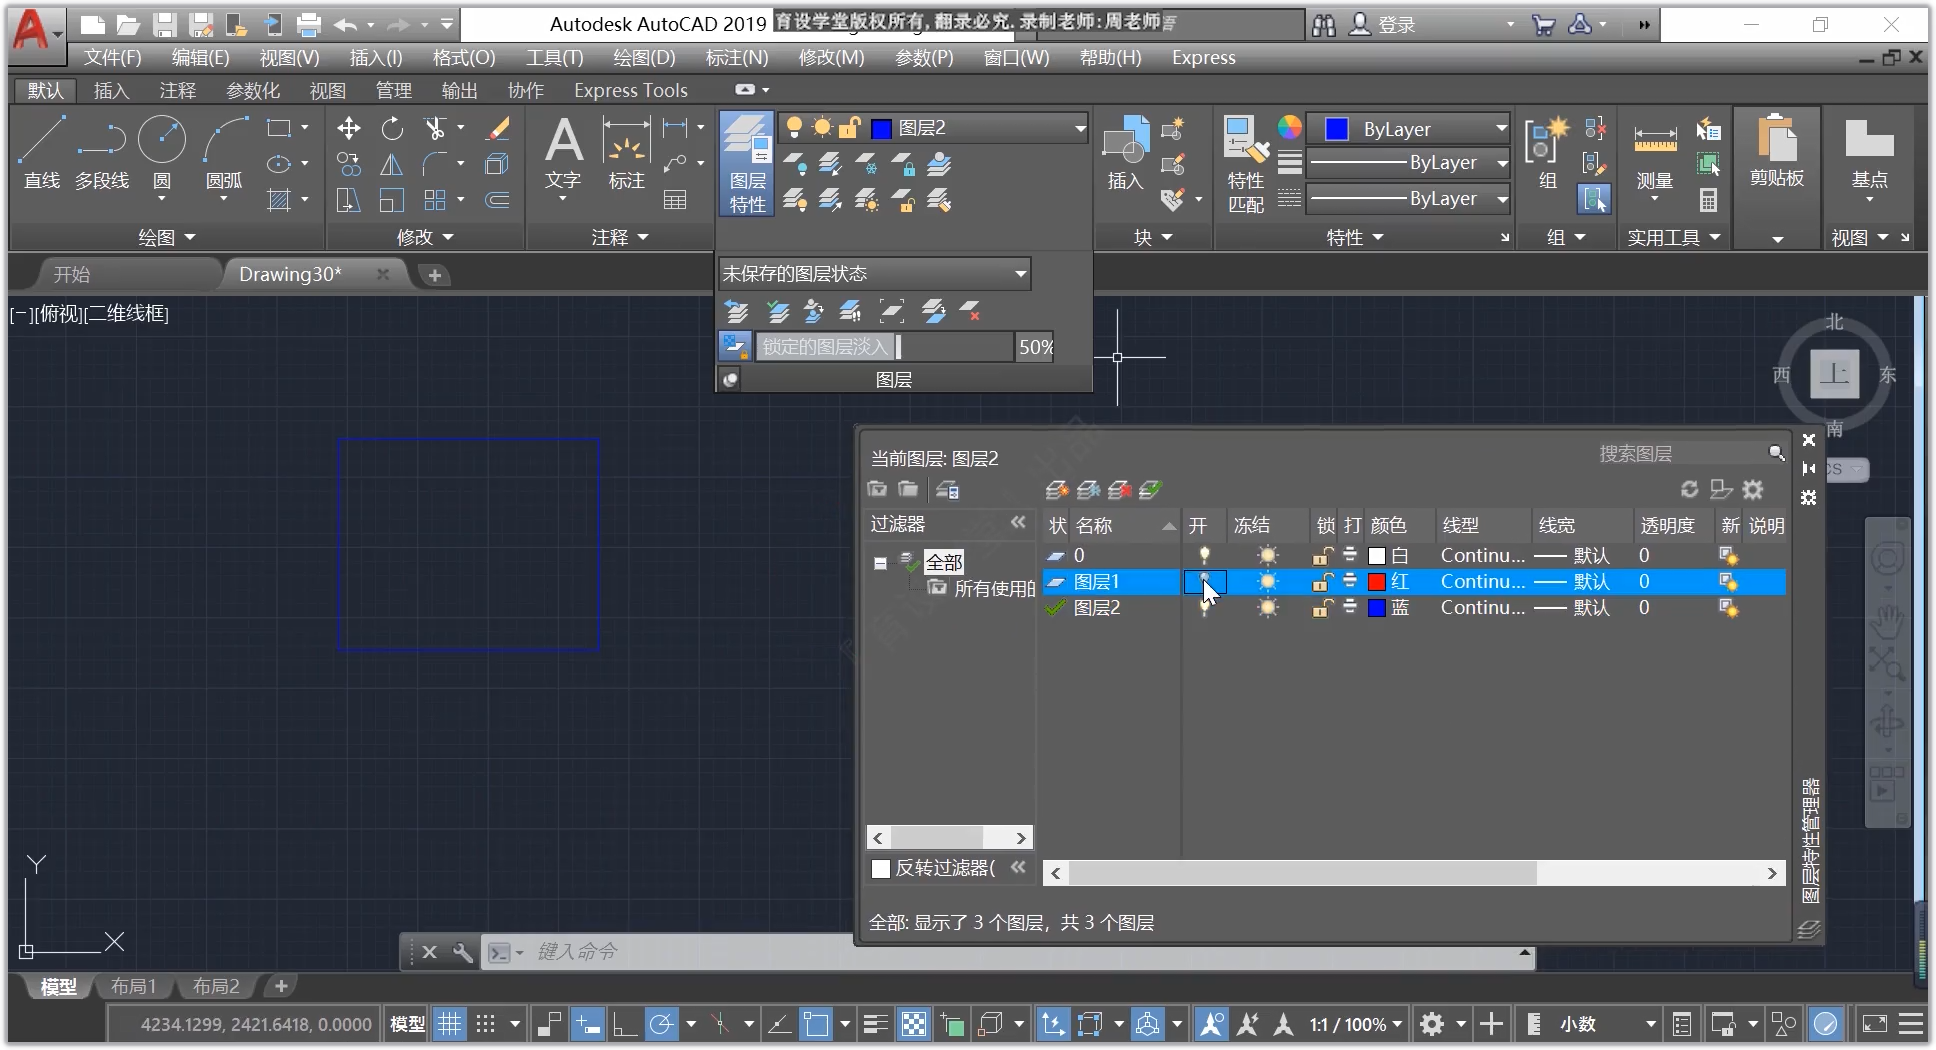Toggle lock icon for layer 图层1
1936x1050 pixels.
point(1322,581)
